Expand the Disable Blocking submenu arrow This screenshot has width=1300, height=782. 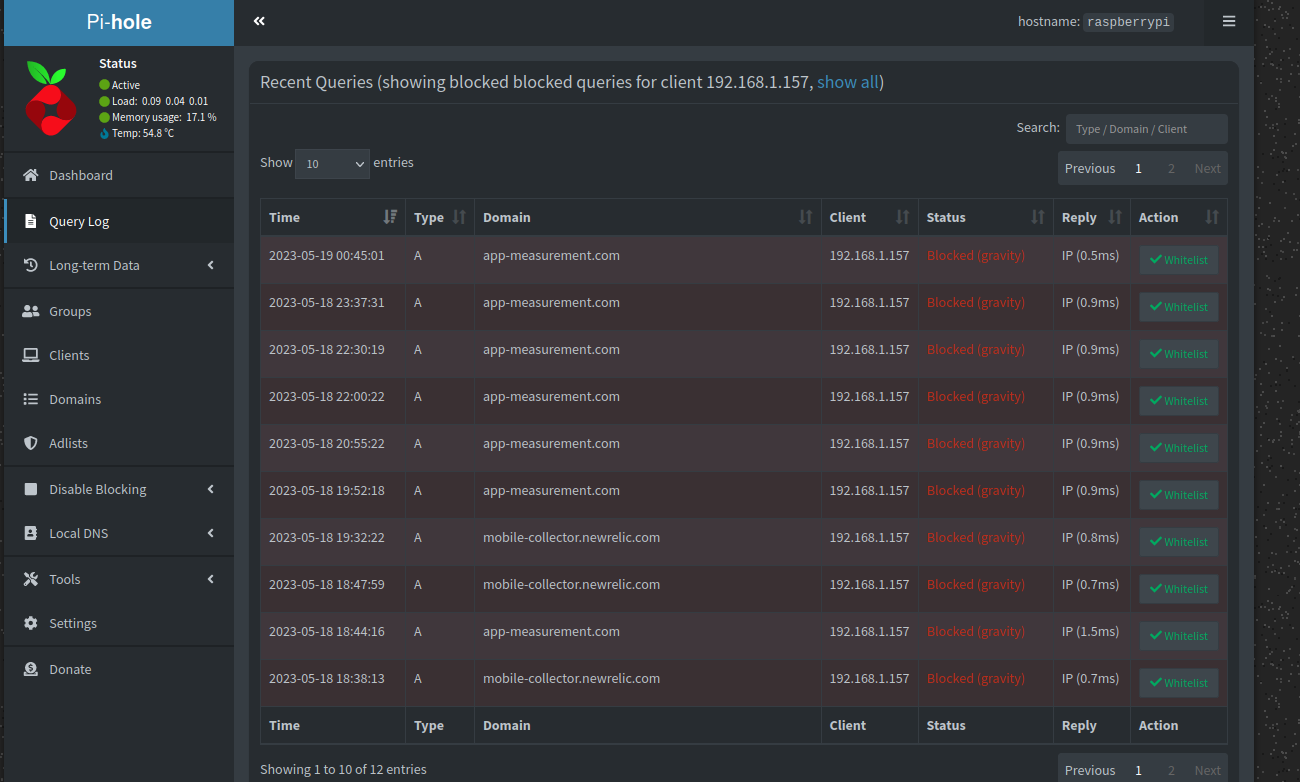(211, 489)
